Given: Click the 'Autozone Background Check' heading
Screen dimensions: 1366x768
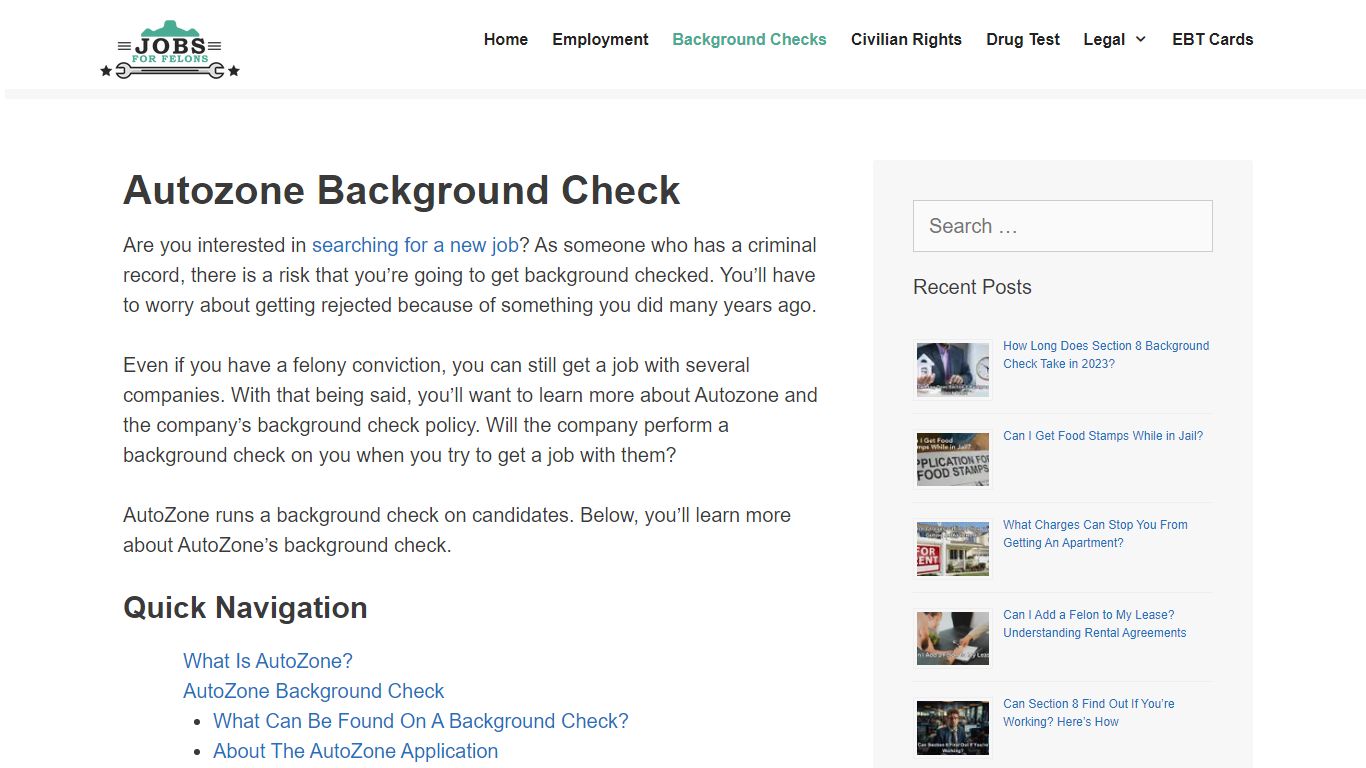Looking at the screenshot, I should pos(402,190).
